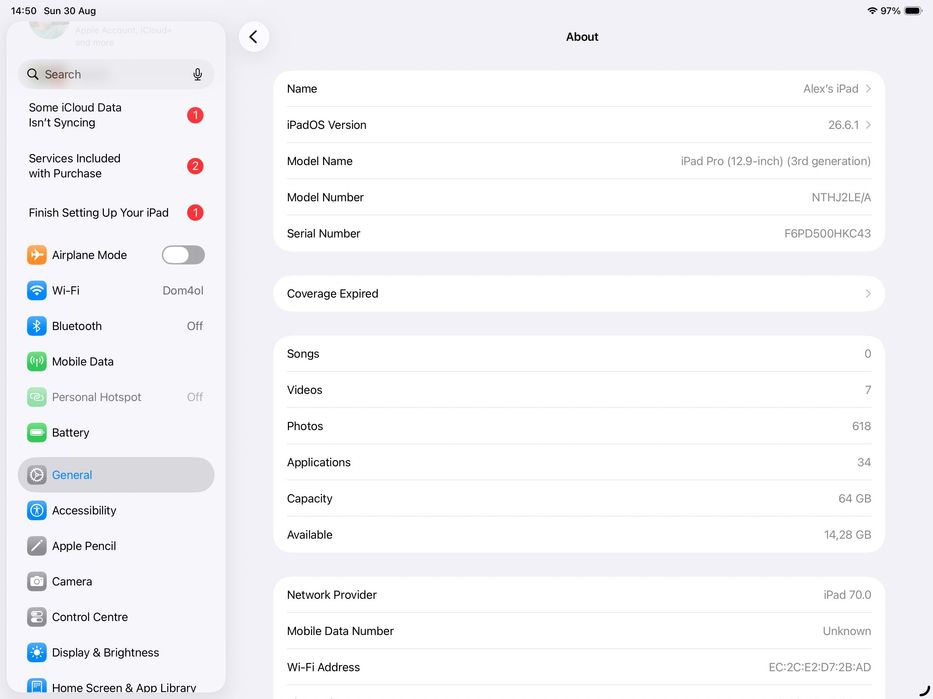Tap the version value 26.6.1
This screenshot has height=699, width=933.
click(x=843, y=125)
